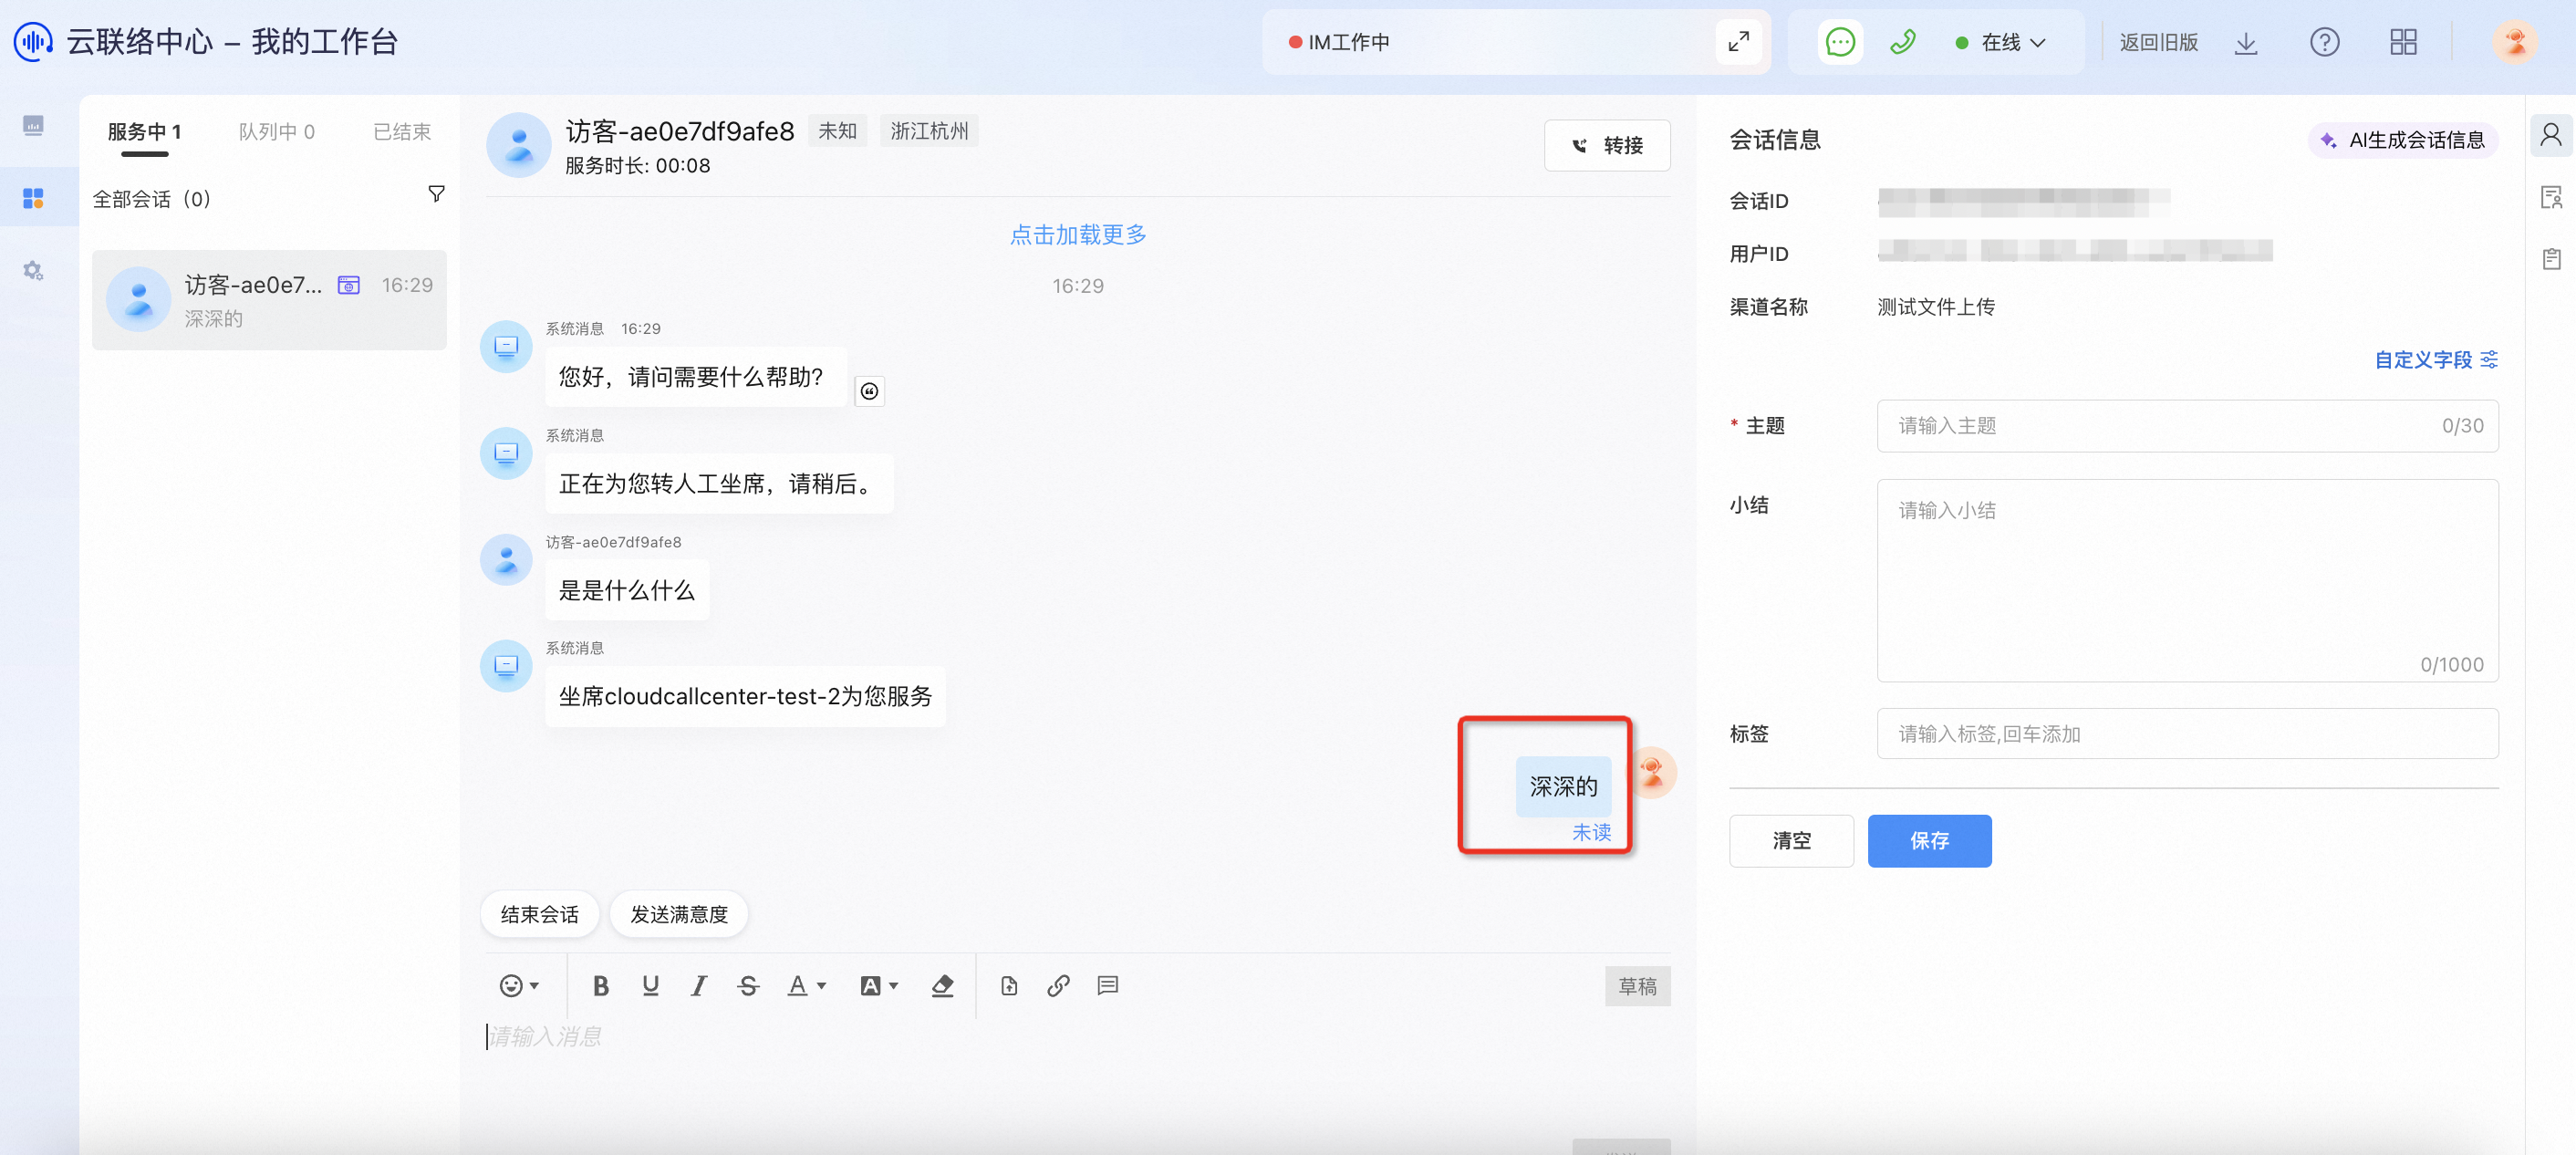
Task: Click the 保存 save button
Action: (x=1929, y=841)
